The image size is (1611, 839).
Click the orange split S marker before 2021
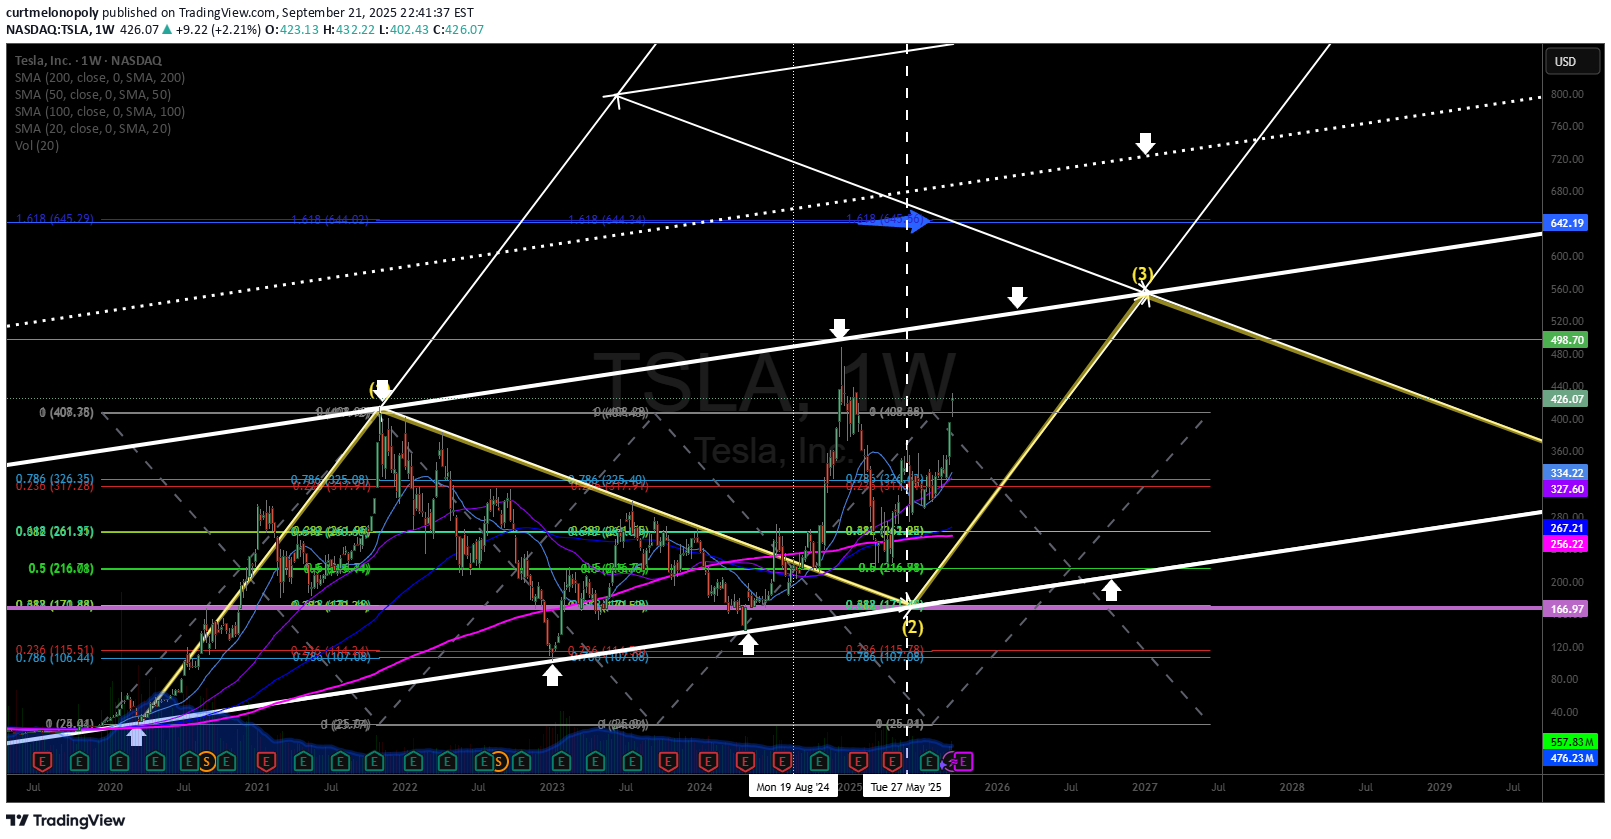pos(207,762)
